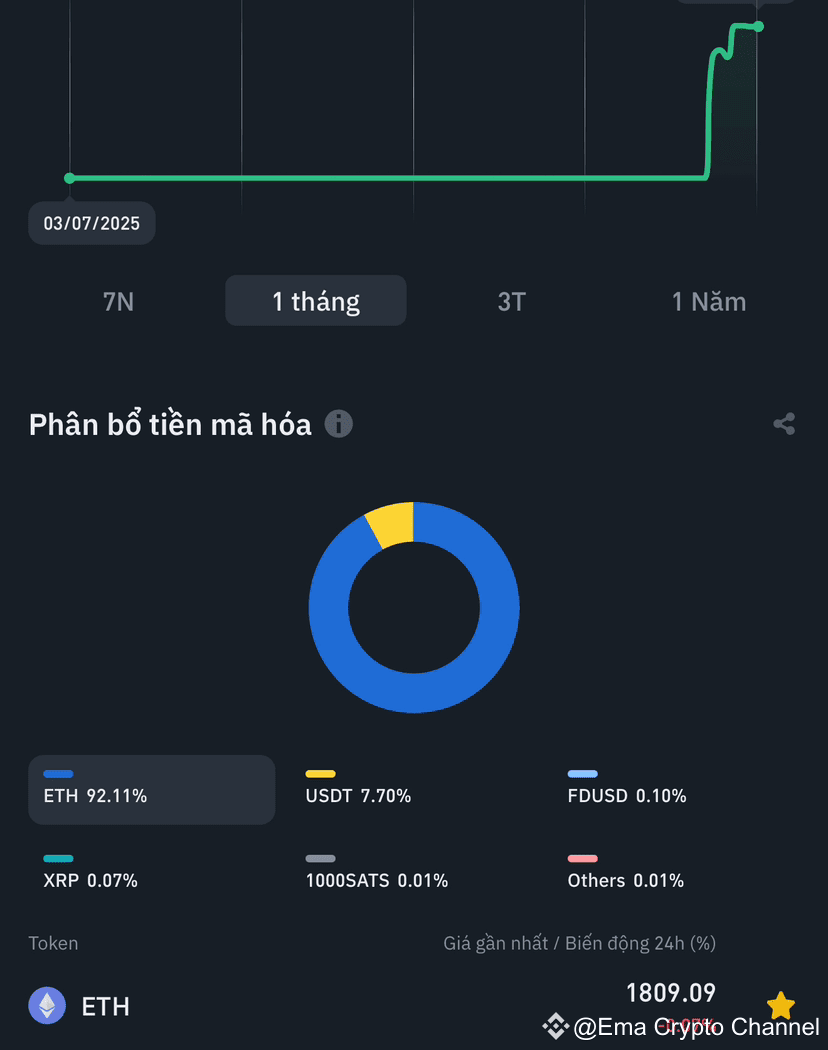Image resolution: width=828 pixels, height=1050 pixels.
Task: Switch to the 7N time range tab
Action: click(x=118, y=301)
